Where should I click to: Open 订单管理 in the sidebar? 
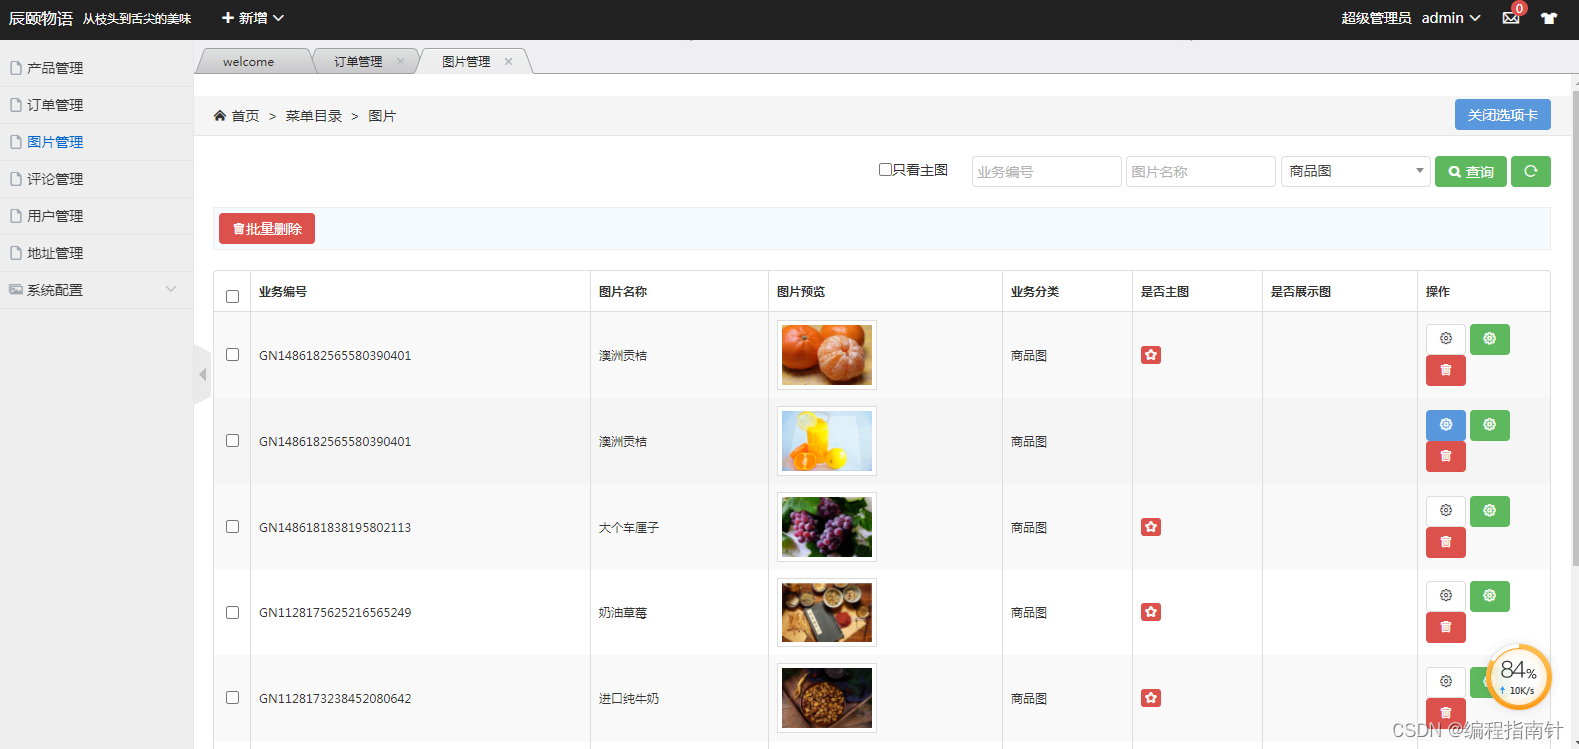coord(96,105)
